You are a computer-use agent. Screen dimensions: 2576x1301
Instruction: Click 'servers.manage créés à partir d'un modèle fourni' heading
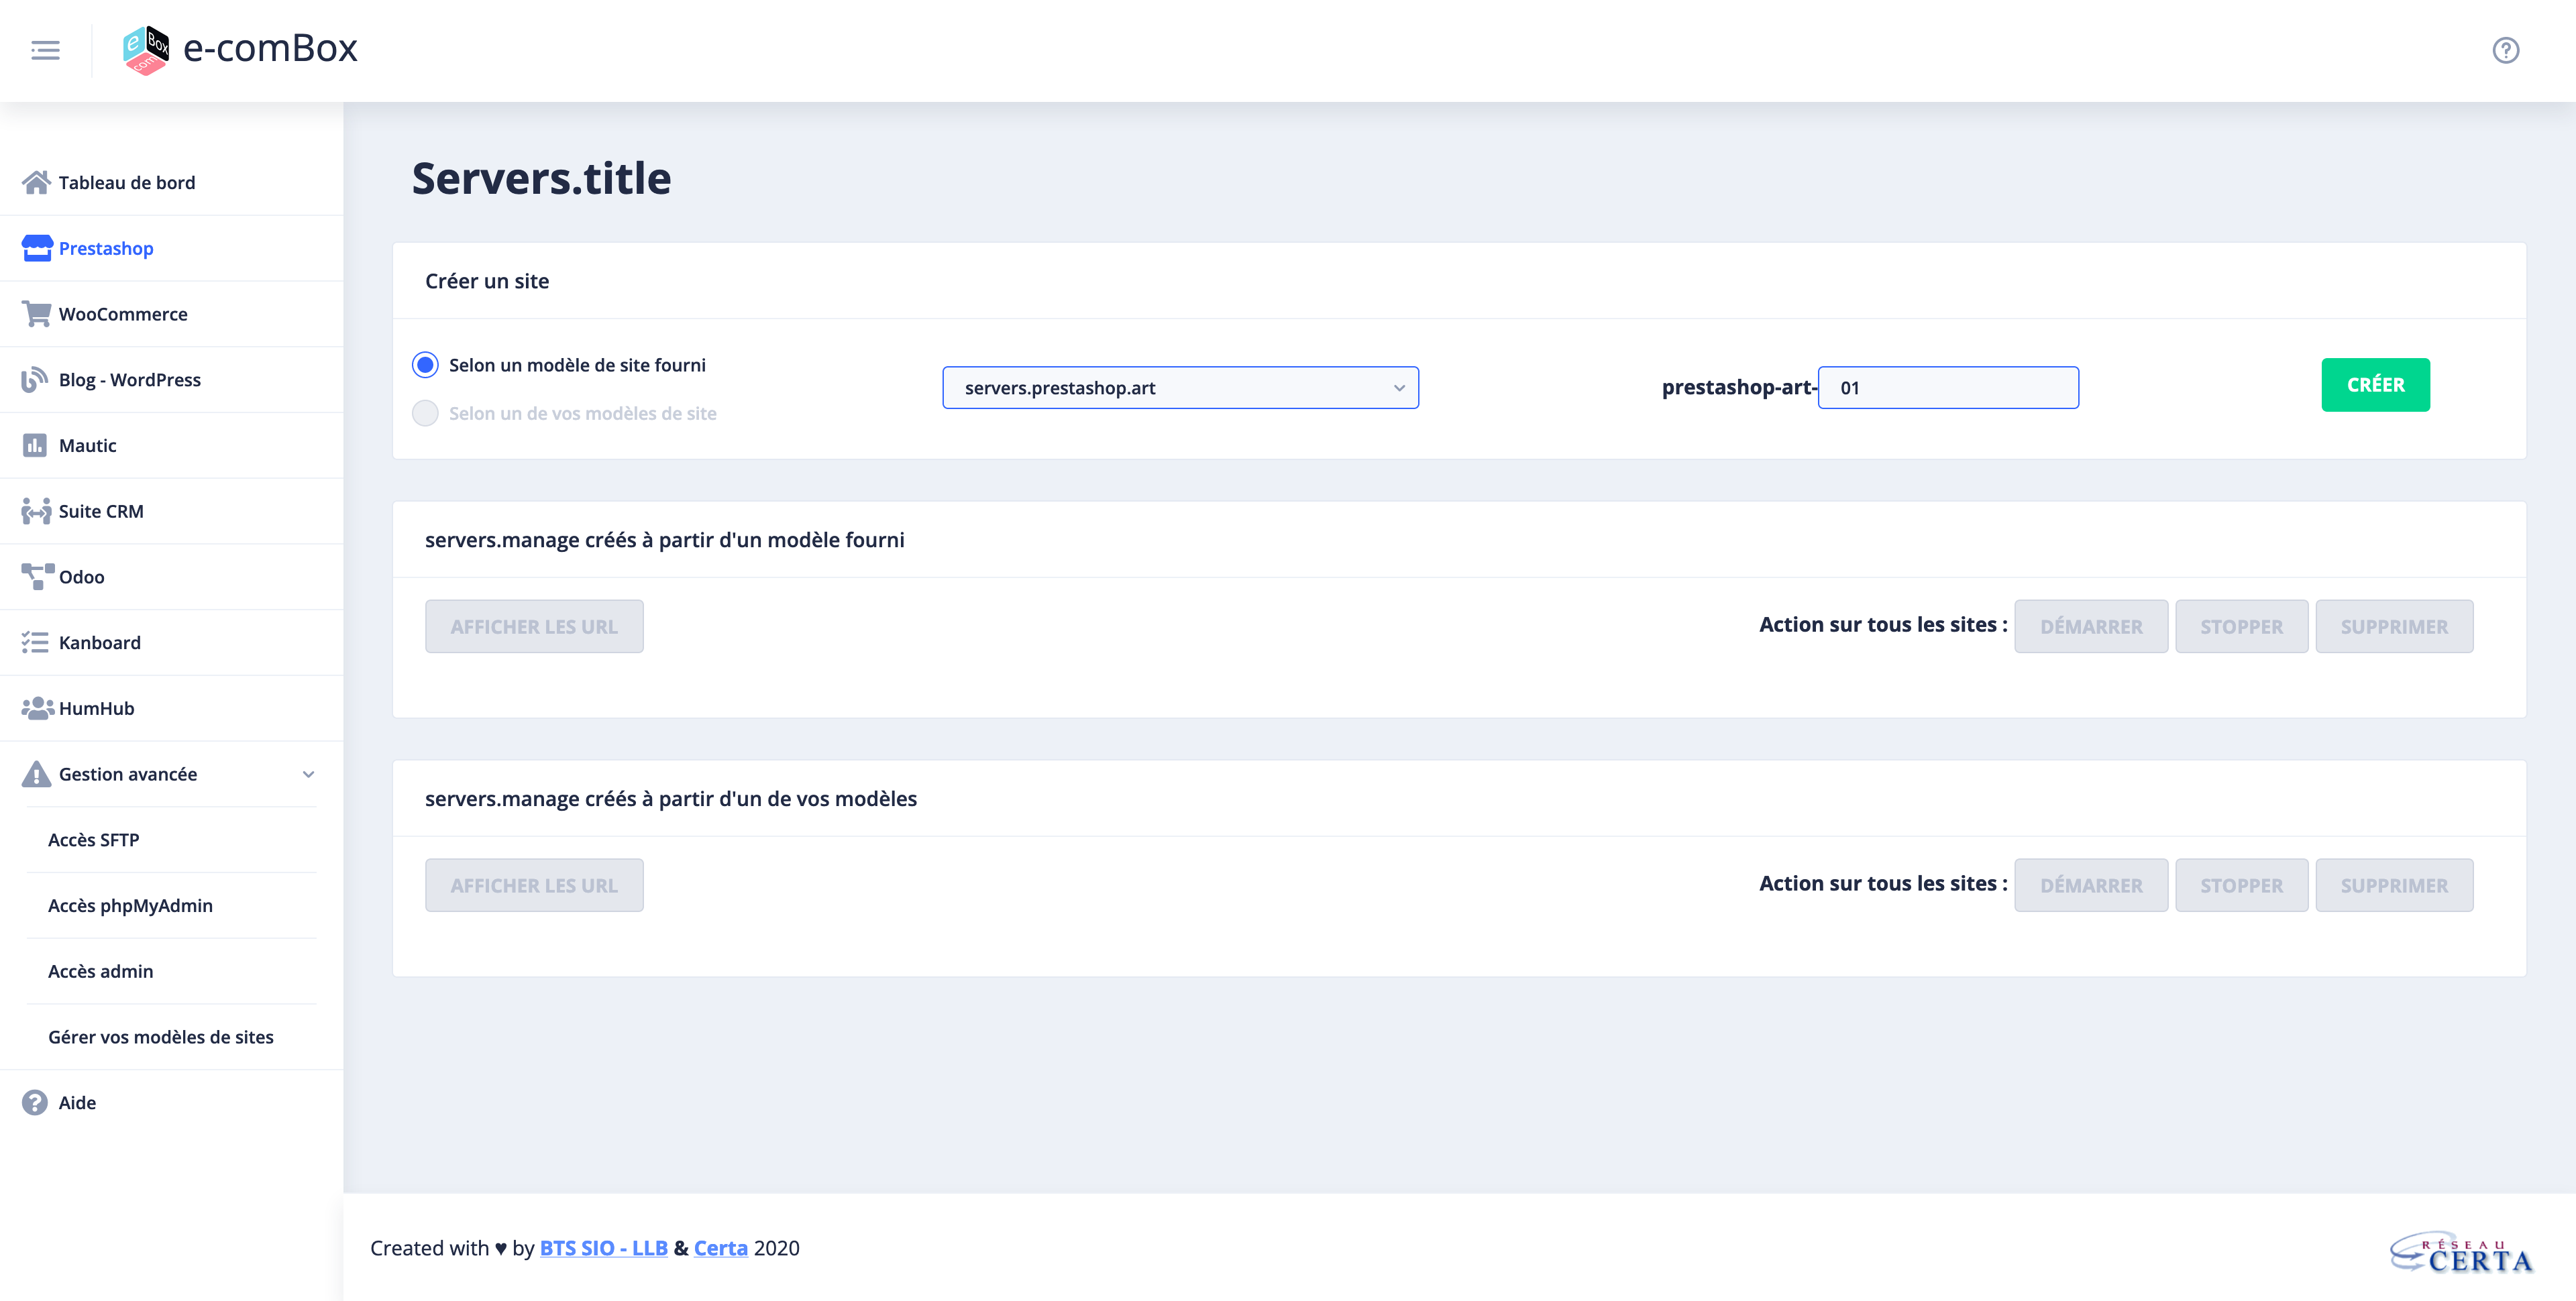665,540
